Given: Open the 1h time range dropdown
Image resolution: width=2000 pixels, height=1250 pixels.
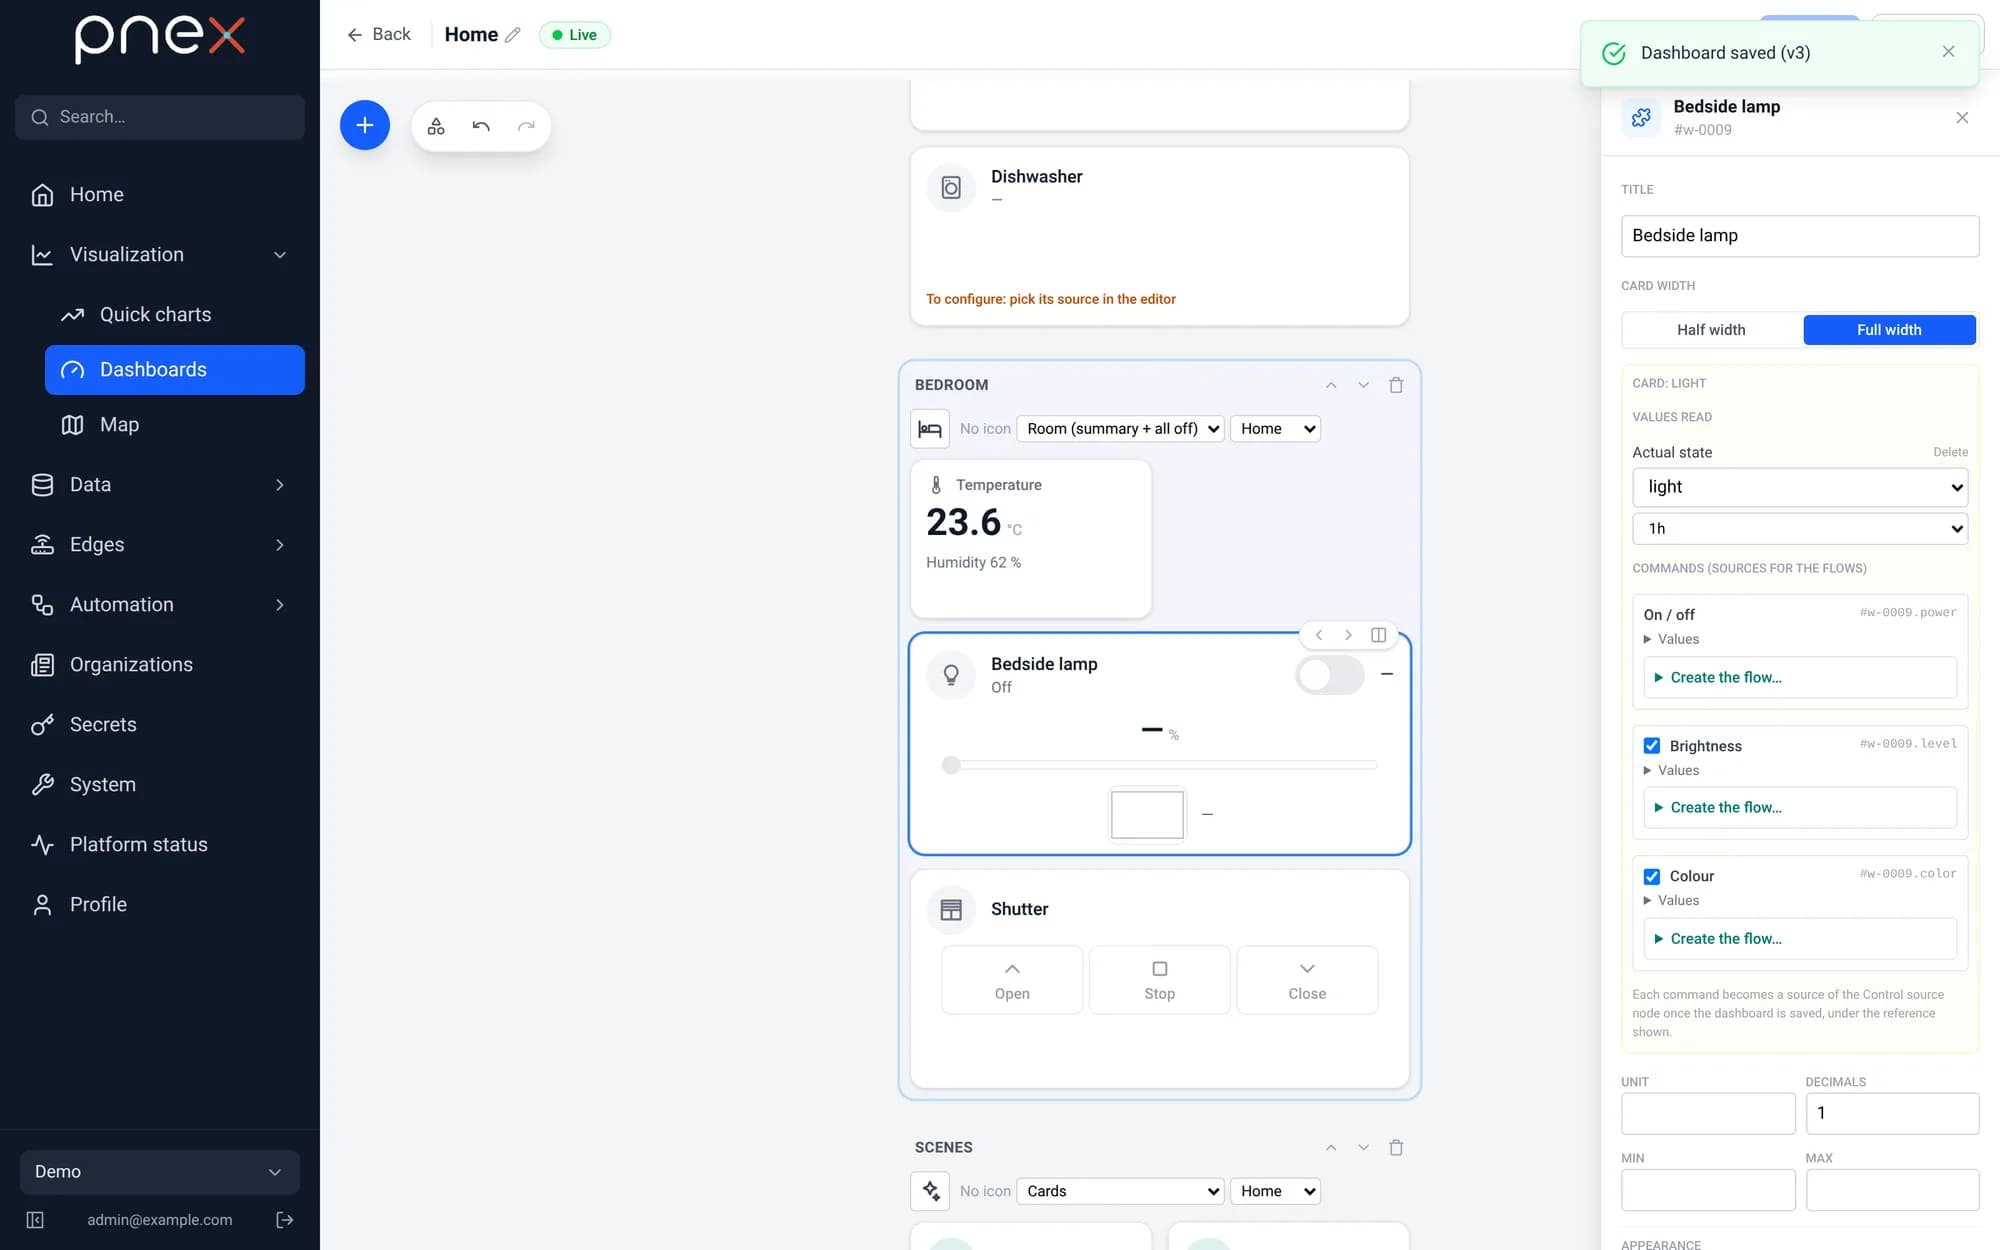Looking at the screenshot, I should (1800, 529).
